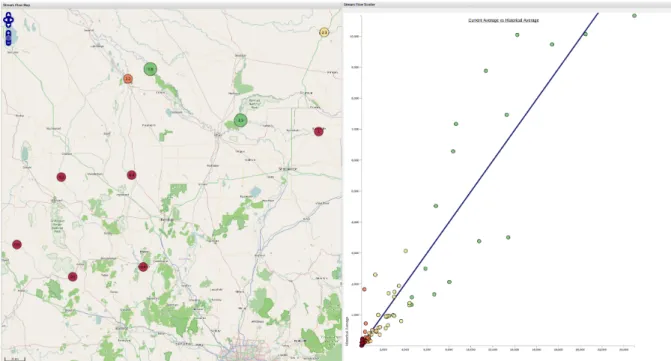Viewport: 671px width, 361px height.
Task: Select the lowest red marker on the map
Action: click(72, 277)
